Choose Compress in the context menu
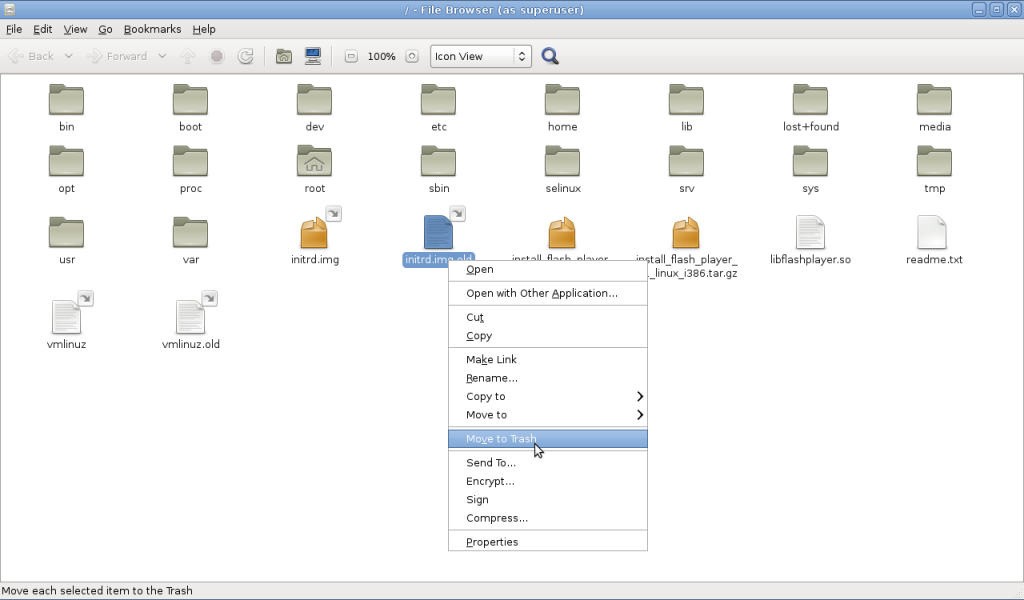The width and height of the screenshot is (1024, 600). 547,518
